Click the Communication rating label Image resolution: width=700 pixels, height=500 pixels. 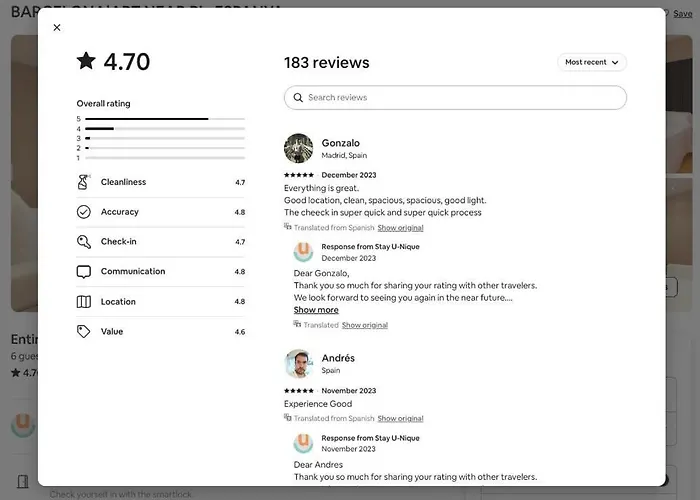tap(133, 271)
